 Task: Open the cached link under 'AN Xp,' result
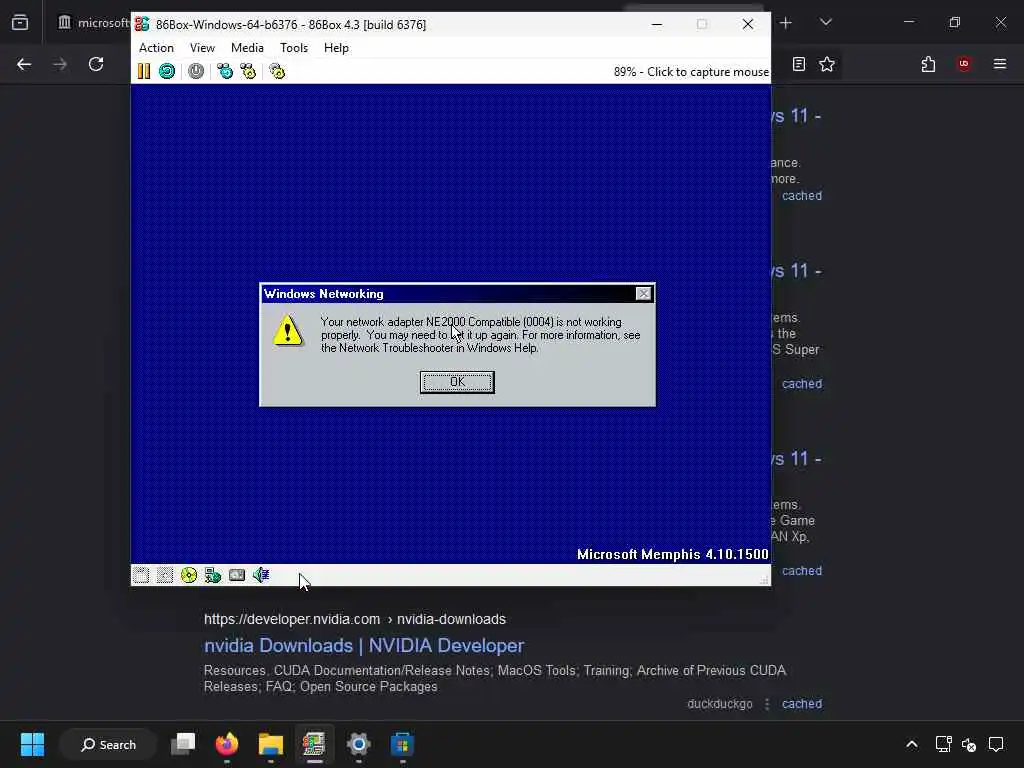click(802, 571)
